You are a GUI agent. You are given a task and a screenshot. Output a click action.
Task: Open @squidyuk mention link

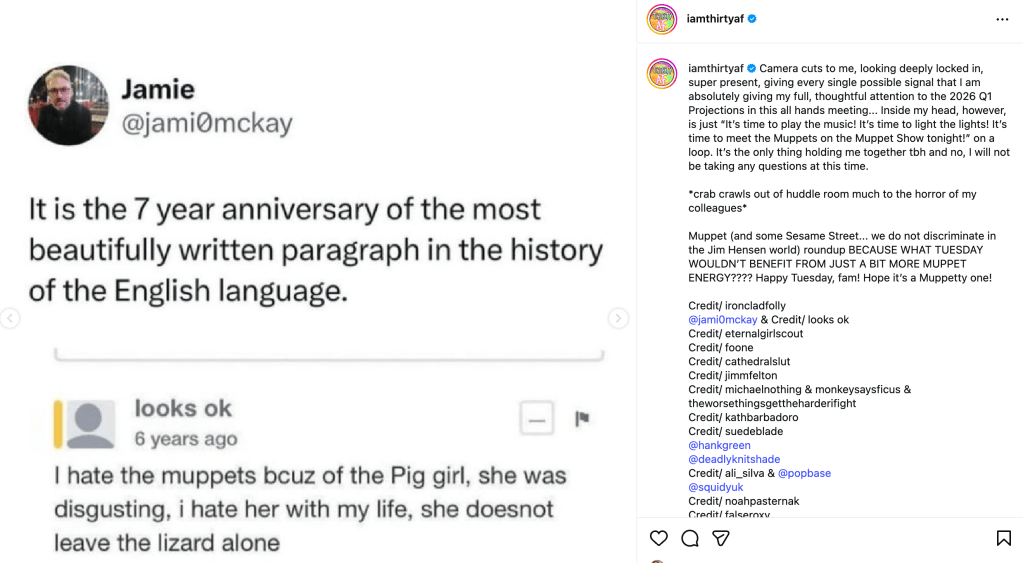(x=715, y=487)
